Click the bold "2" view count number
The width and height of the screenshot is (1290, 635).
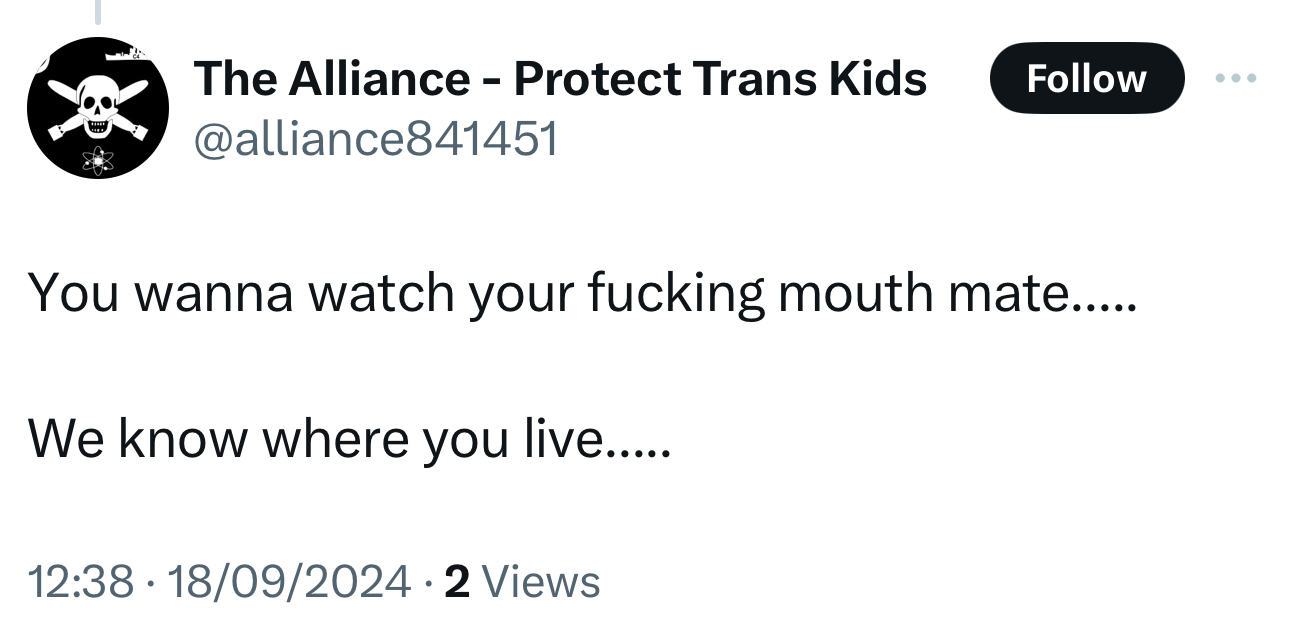[456, 582]
